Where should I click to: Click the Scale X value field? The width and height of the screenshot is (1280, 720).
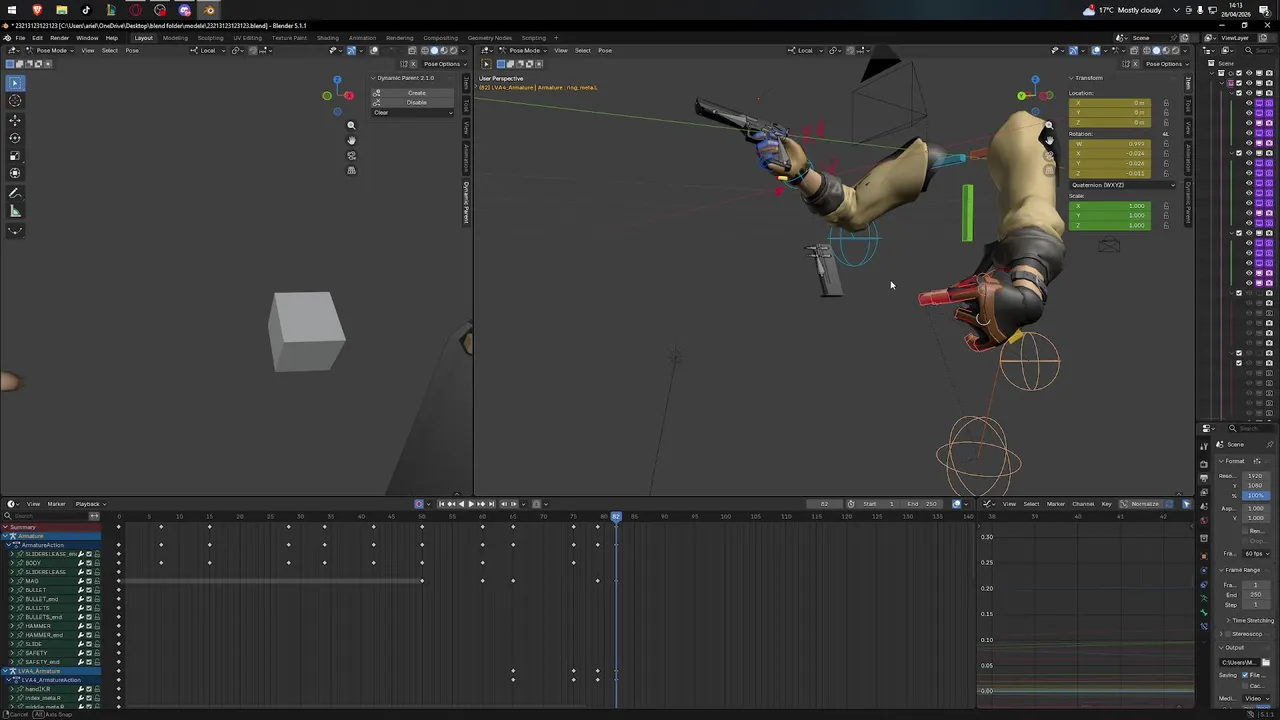coord(1110,206)
